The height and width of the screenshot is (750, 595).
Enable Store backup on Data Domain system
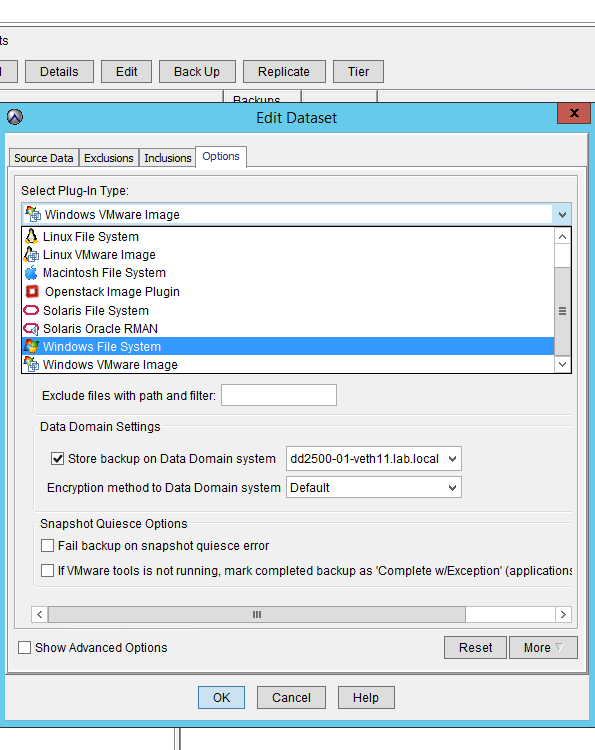(57, 459)
